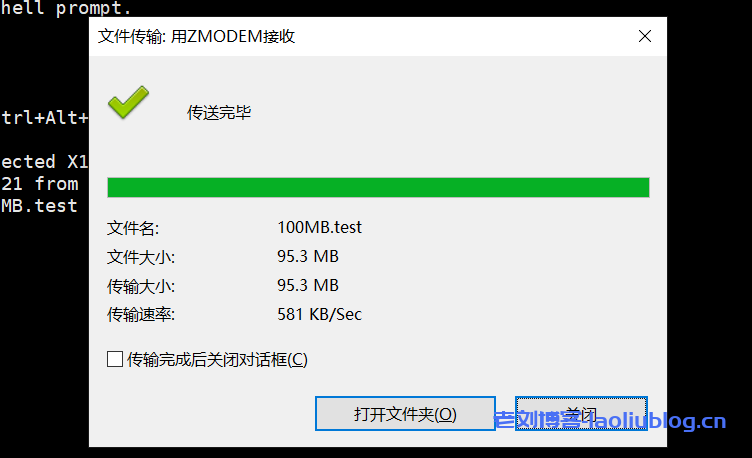Image resolution: width=752 pixels, height=458 pixels.
Task: Close the ZMODEM file transfer dialog with X
Action: [x=645, y=36]
